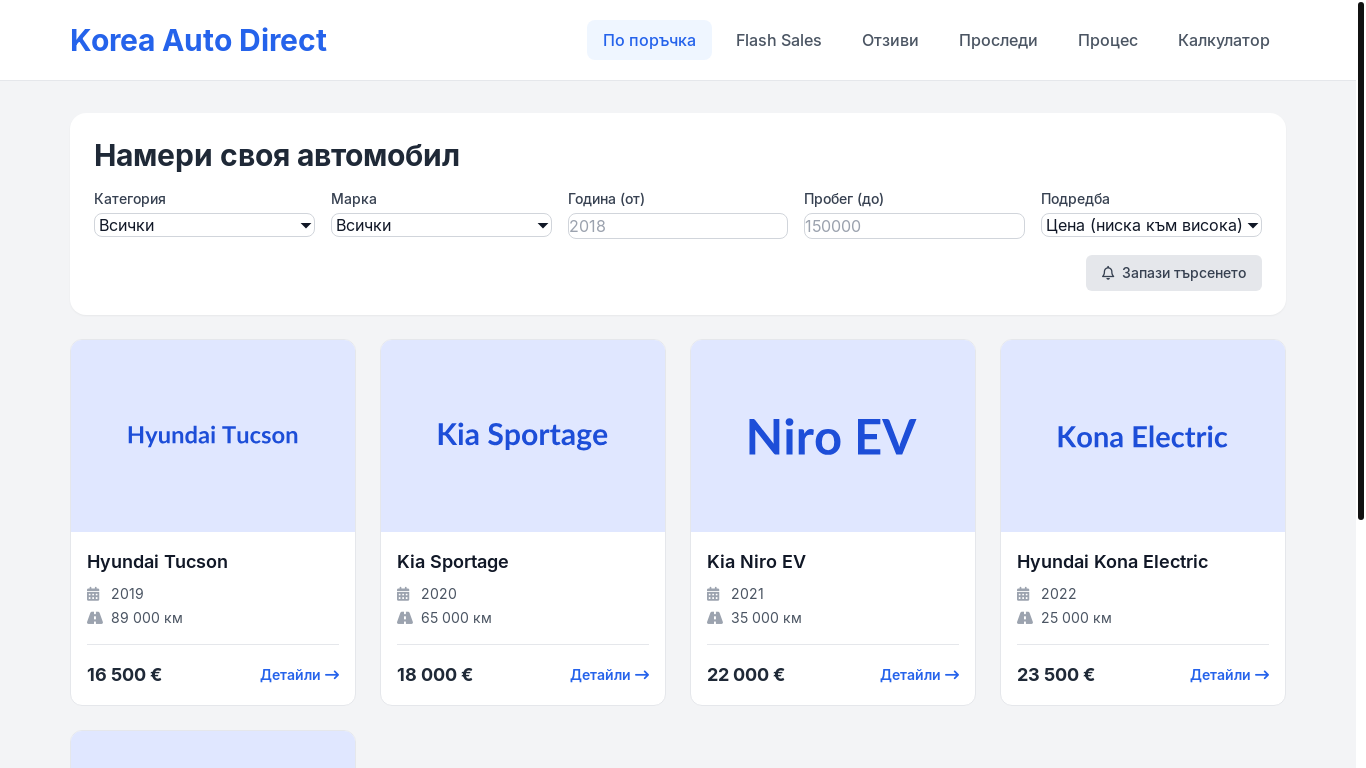Go to Flash Sales in navigation
The image size is (1366, 768).
(x=778, y=40)
